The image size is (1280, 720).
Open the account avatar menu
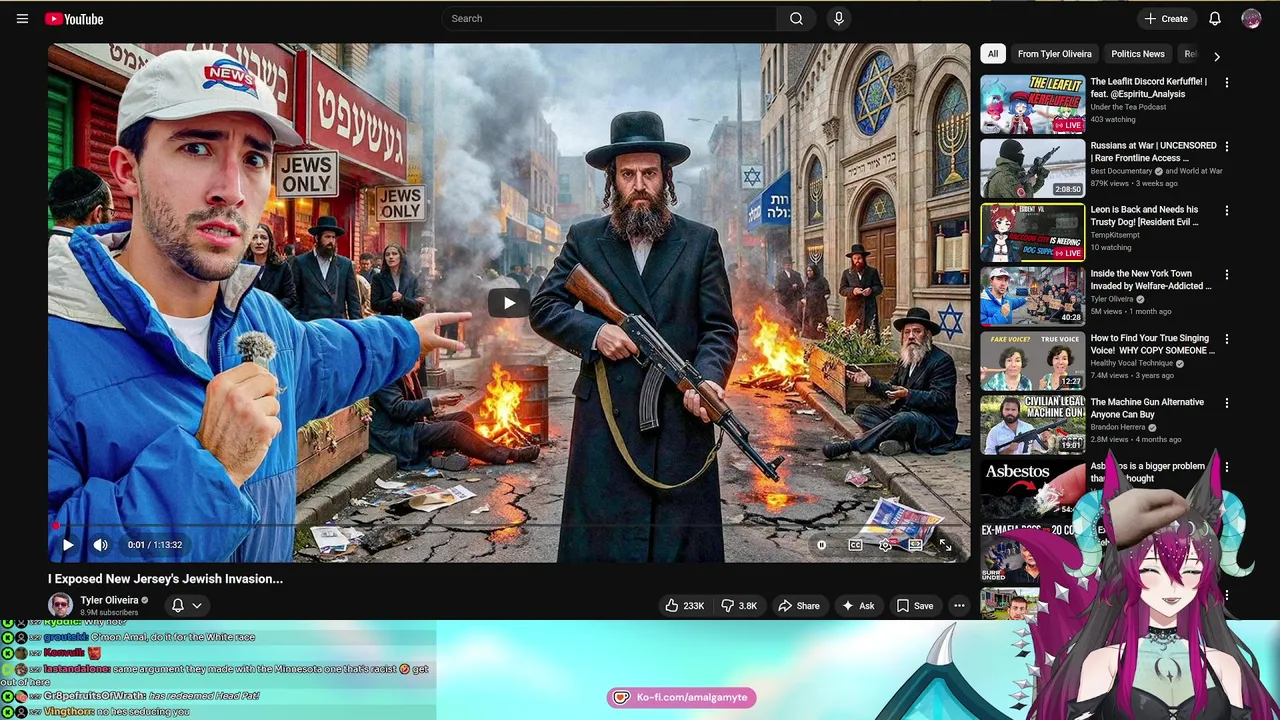(x=1251, y=18)
